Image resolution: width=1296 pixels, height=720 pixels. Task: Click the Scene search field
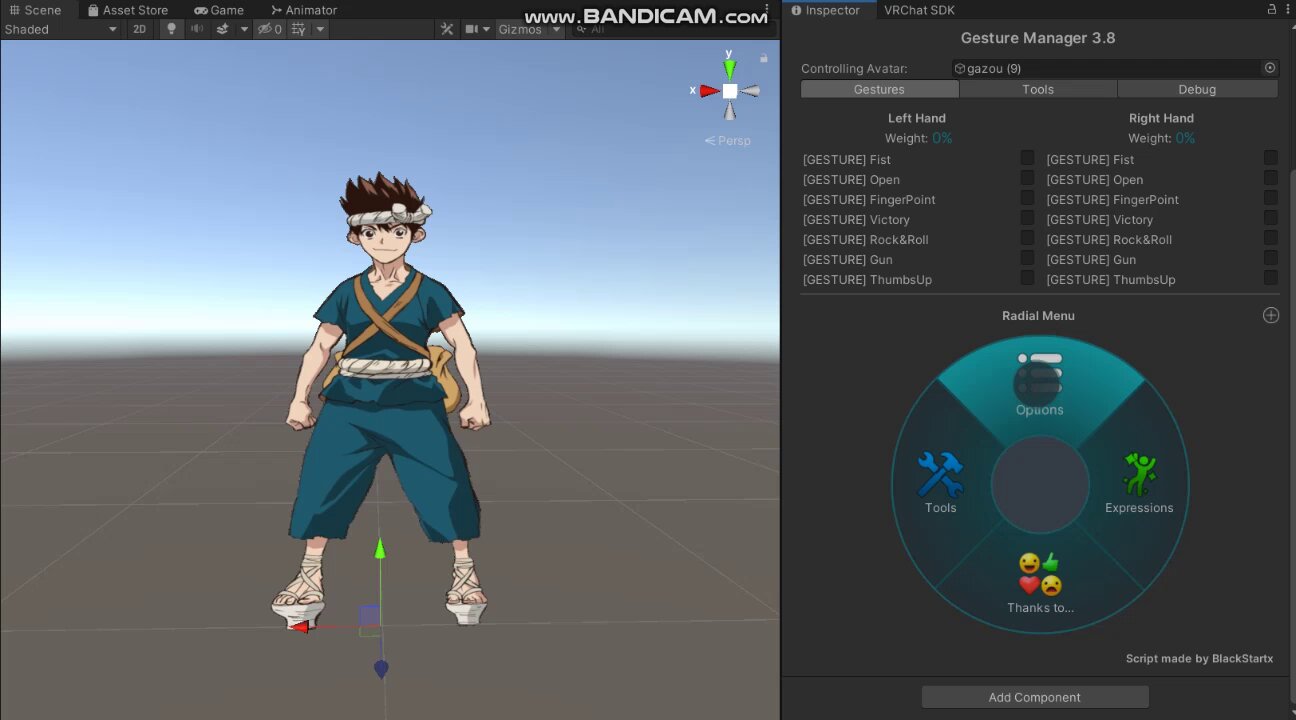[x=673, y=29]
